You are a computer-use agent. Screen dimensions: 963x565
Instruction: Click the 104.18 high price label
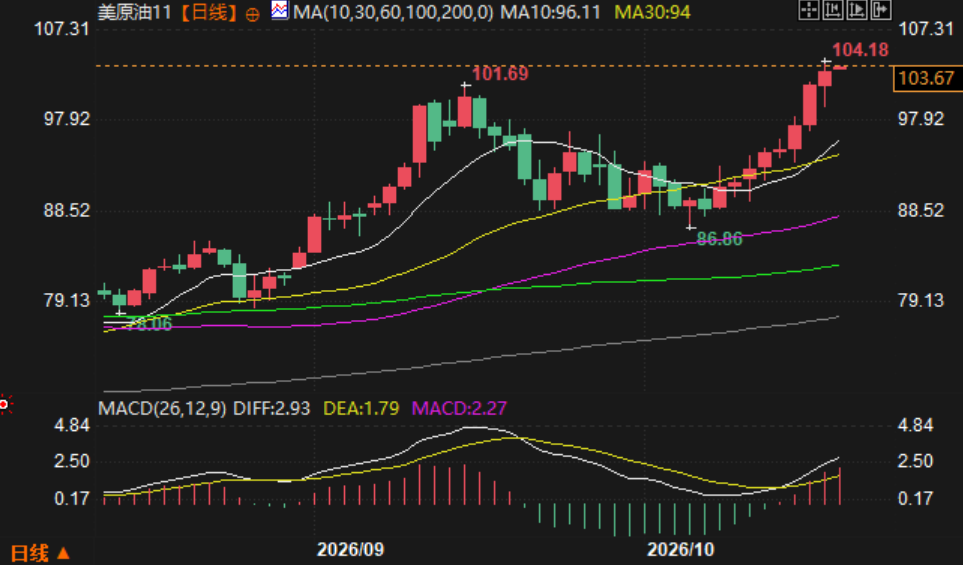[x=860, y=50]
